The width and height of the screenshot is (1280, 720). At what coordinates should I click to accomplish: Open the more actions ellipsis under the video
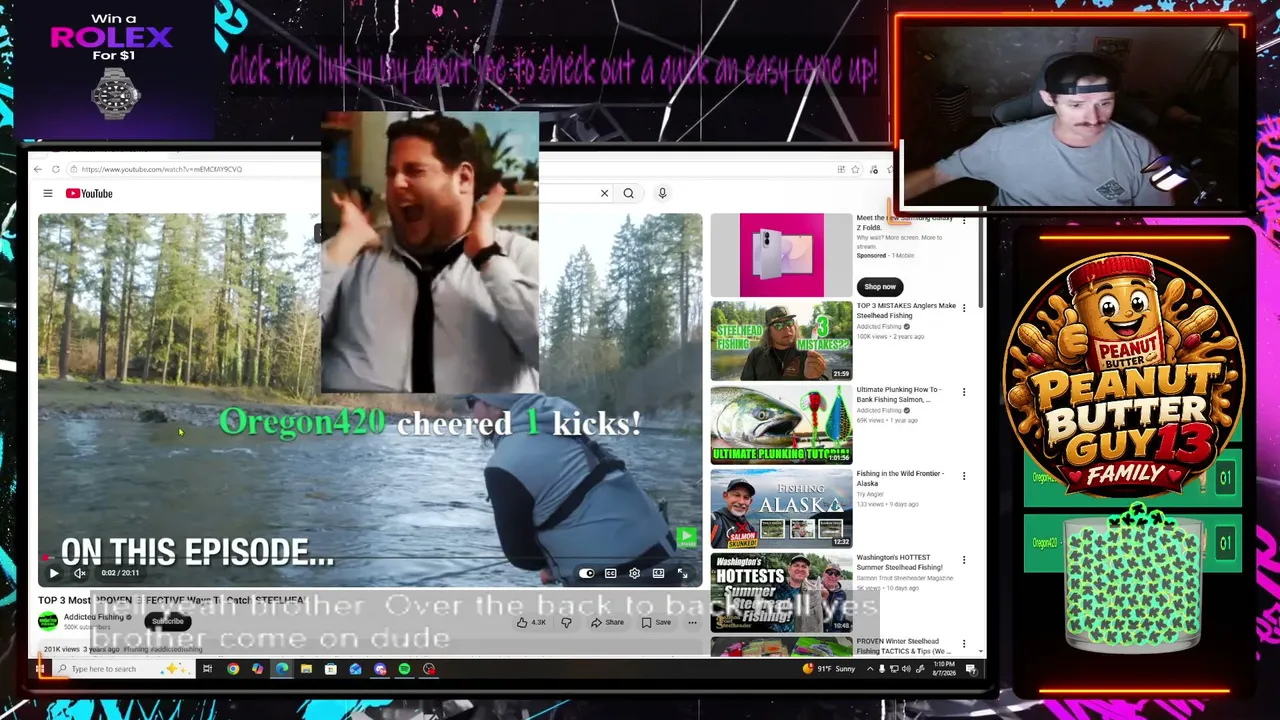691,622
